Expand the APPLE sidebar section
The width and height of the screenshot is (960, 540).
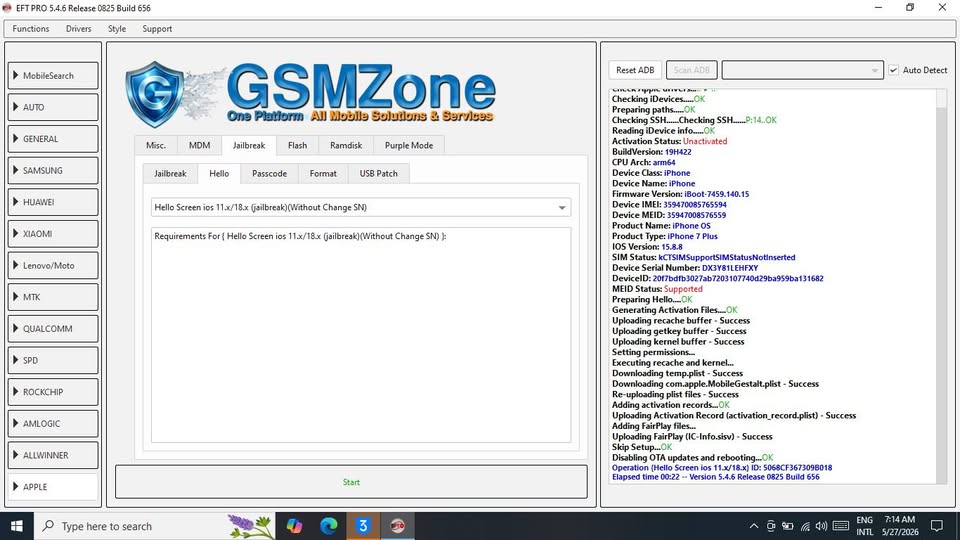click(x=53, y=487)
